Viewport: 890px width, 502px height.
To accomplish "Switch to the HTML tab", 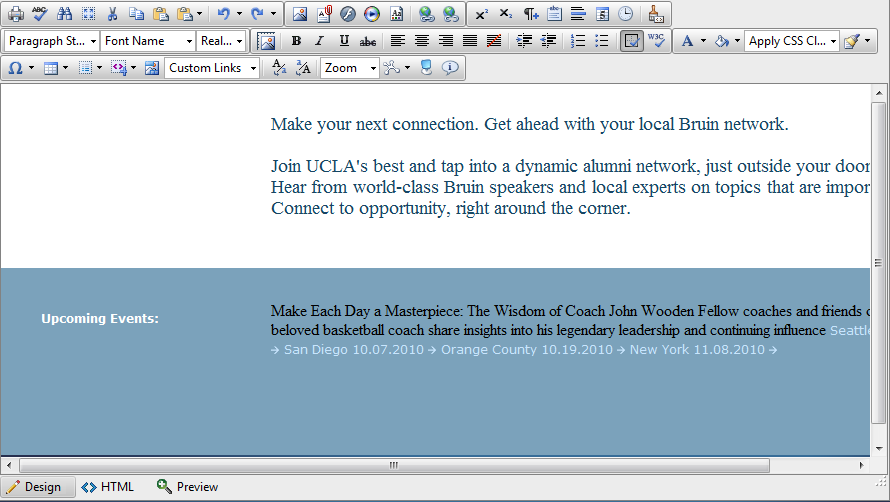I will click(x=107, y=487).
